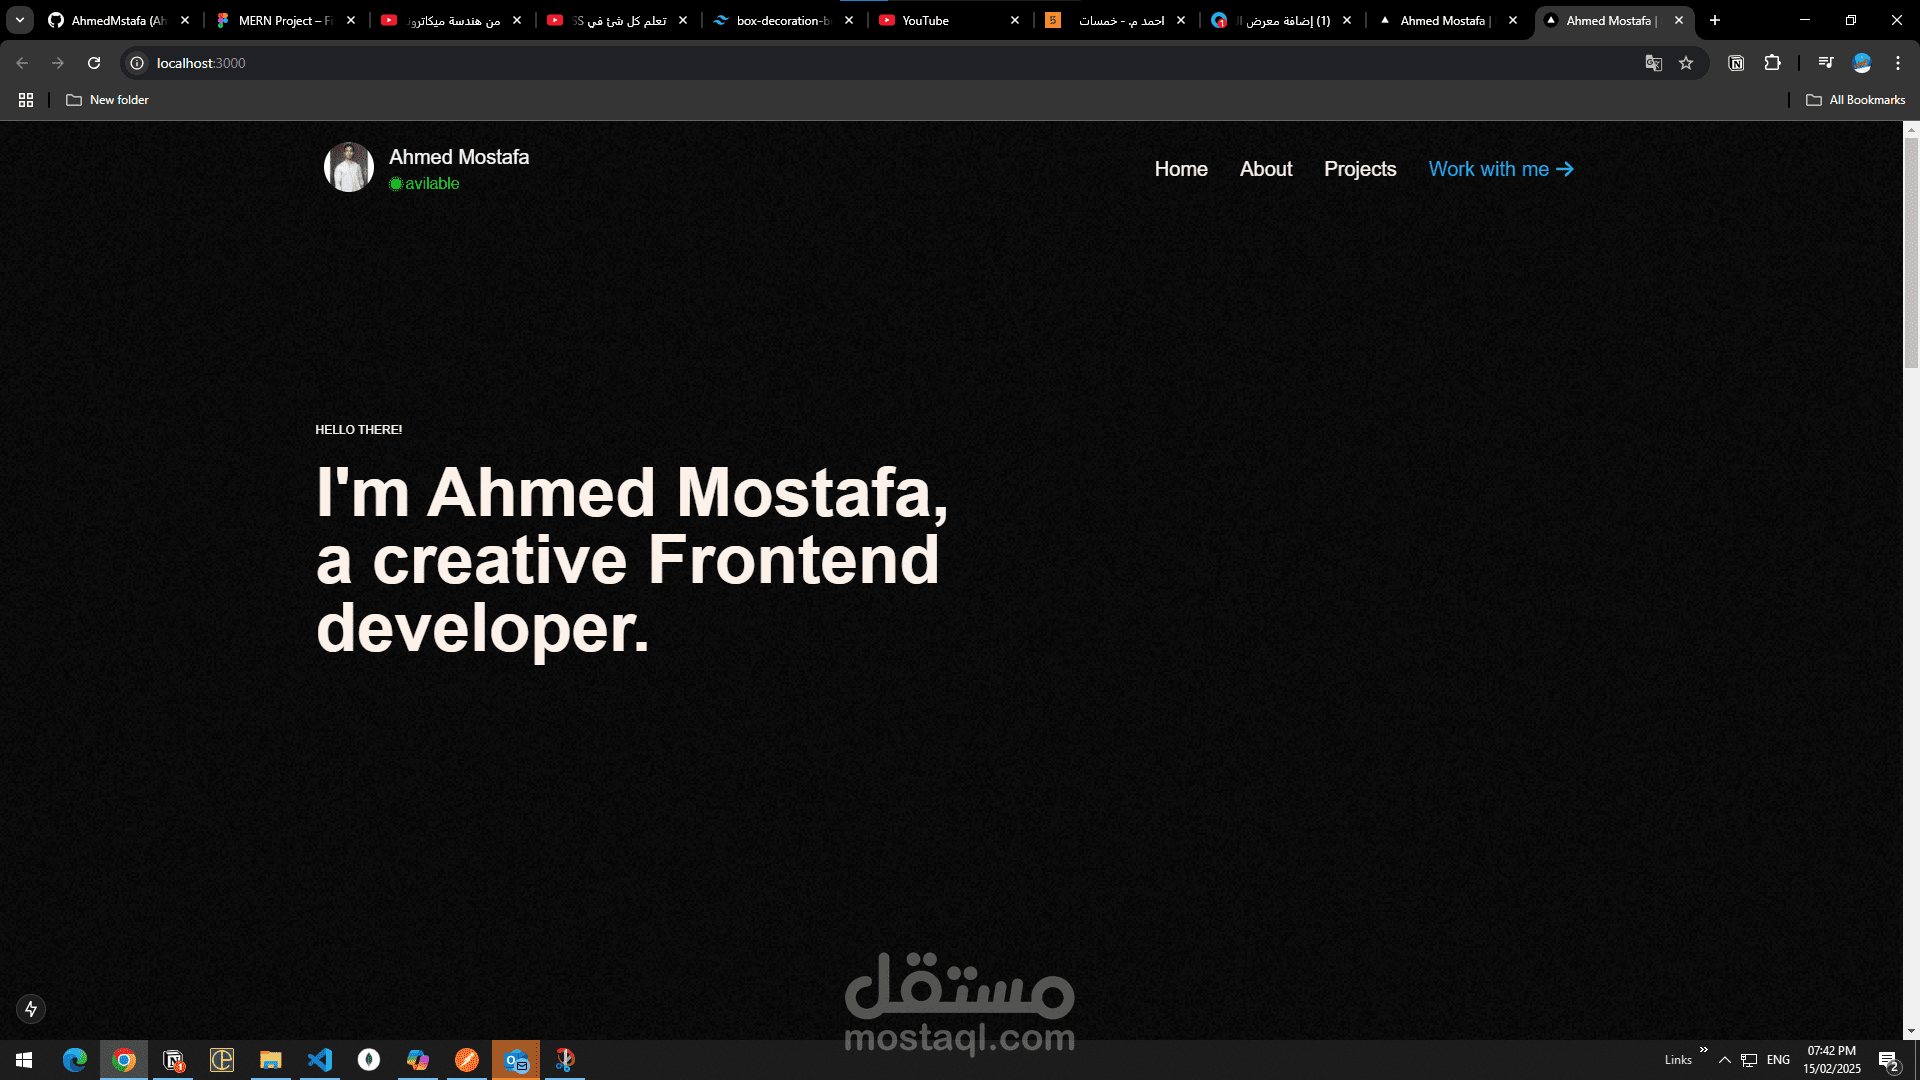Image resolution: width=1920 pixels, height=1080 pixels.
Task: Open the media control icon in toolbar
Action: (x=1825, y=63)
